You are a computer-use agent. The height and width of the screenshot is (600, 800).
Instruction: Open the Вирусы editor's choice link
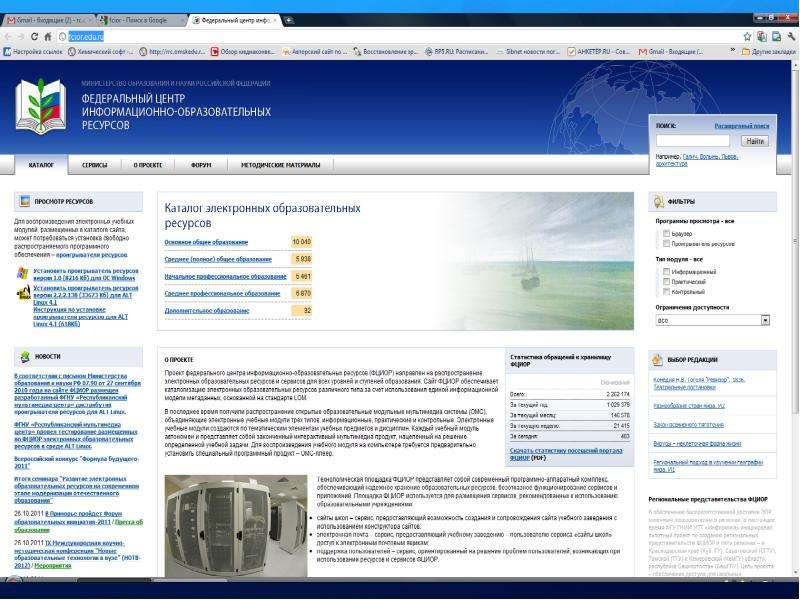tap(697, 443)
